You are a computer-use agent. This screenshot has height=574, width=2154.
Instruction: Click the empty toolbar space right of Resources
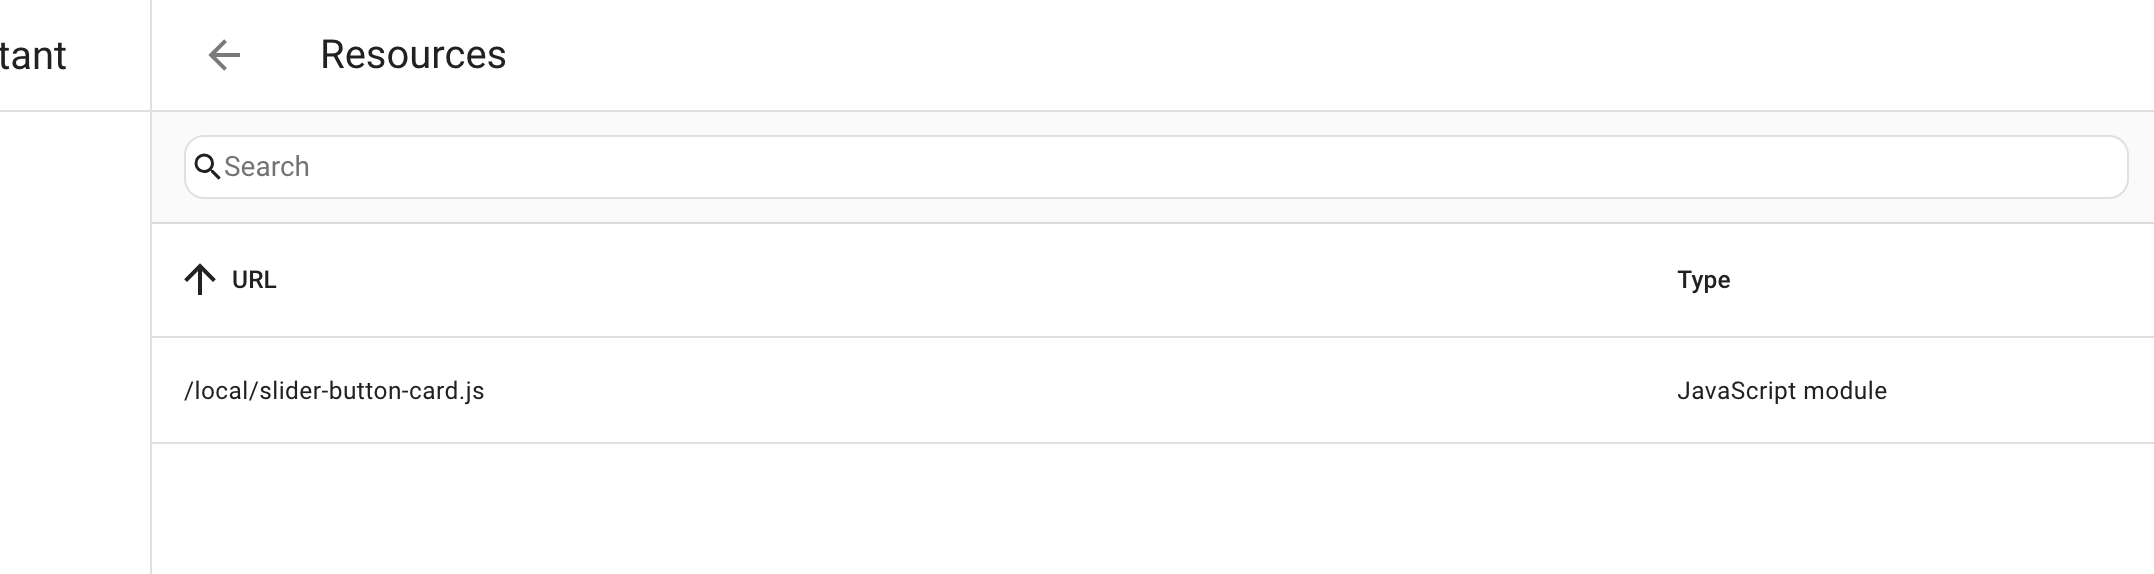1300,55
